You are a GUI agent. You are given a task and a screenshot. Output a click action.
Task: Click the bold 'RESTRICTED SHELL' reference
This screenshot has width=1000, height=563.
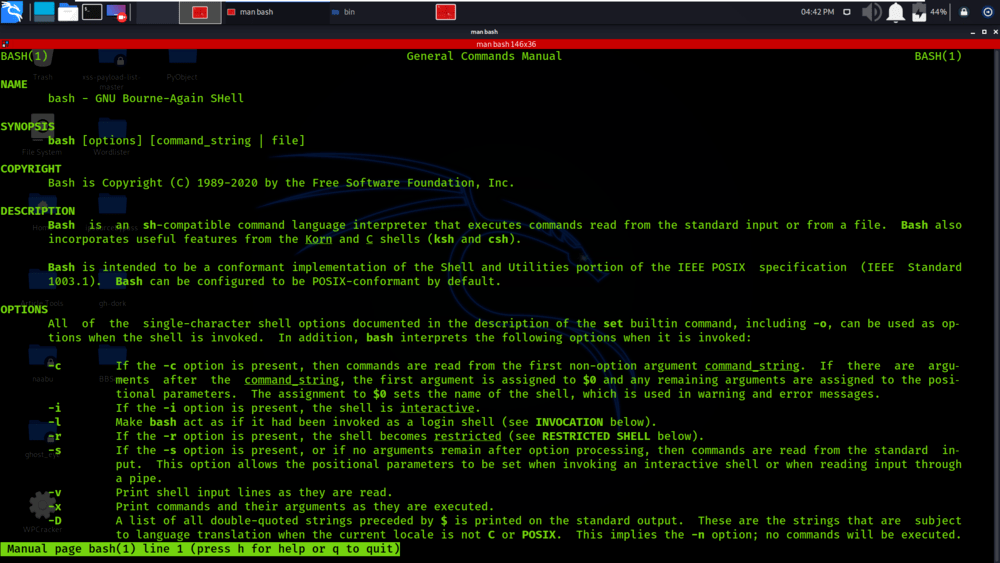[x=596, y=436]
